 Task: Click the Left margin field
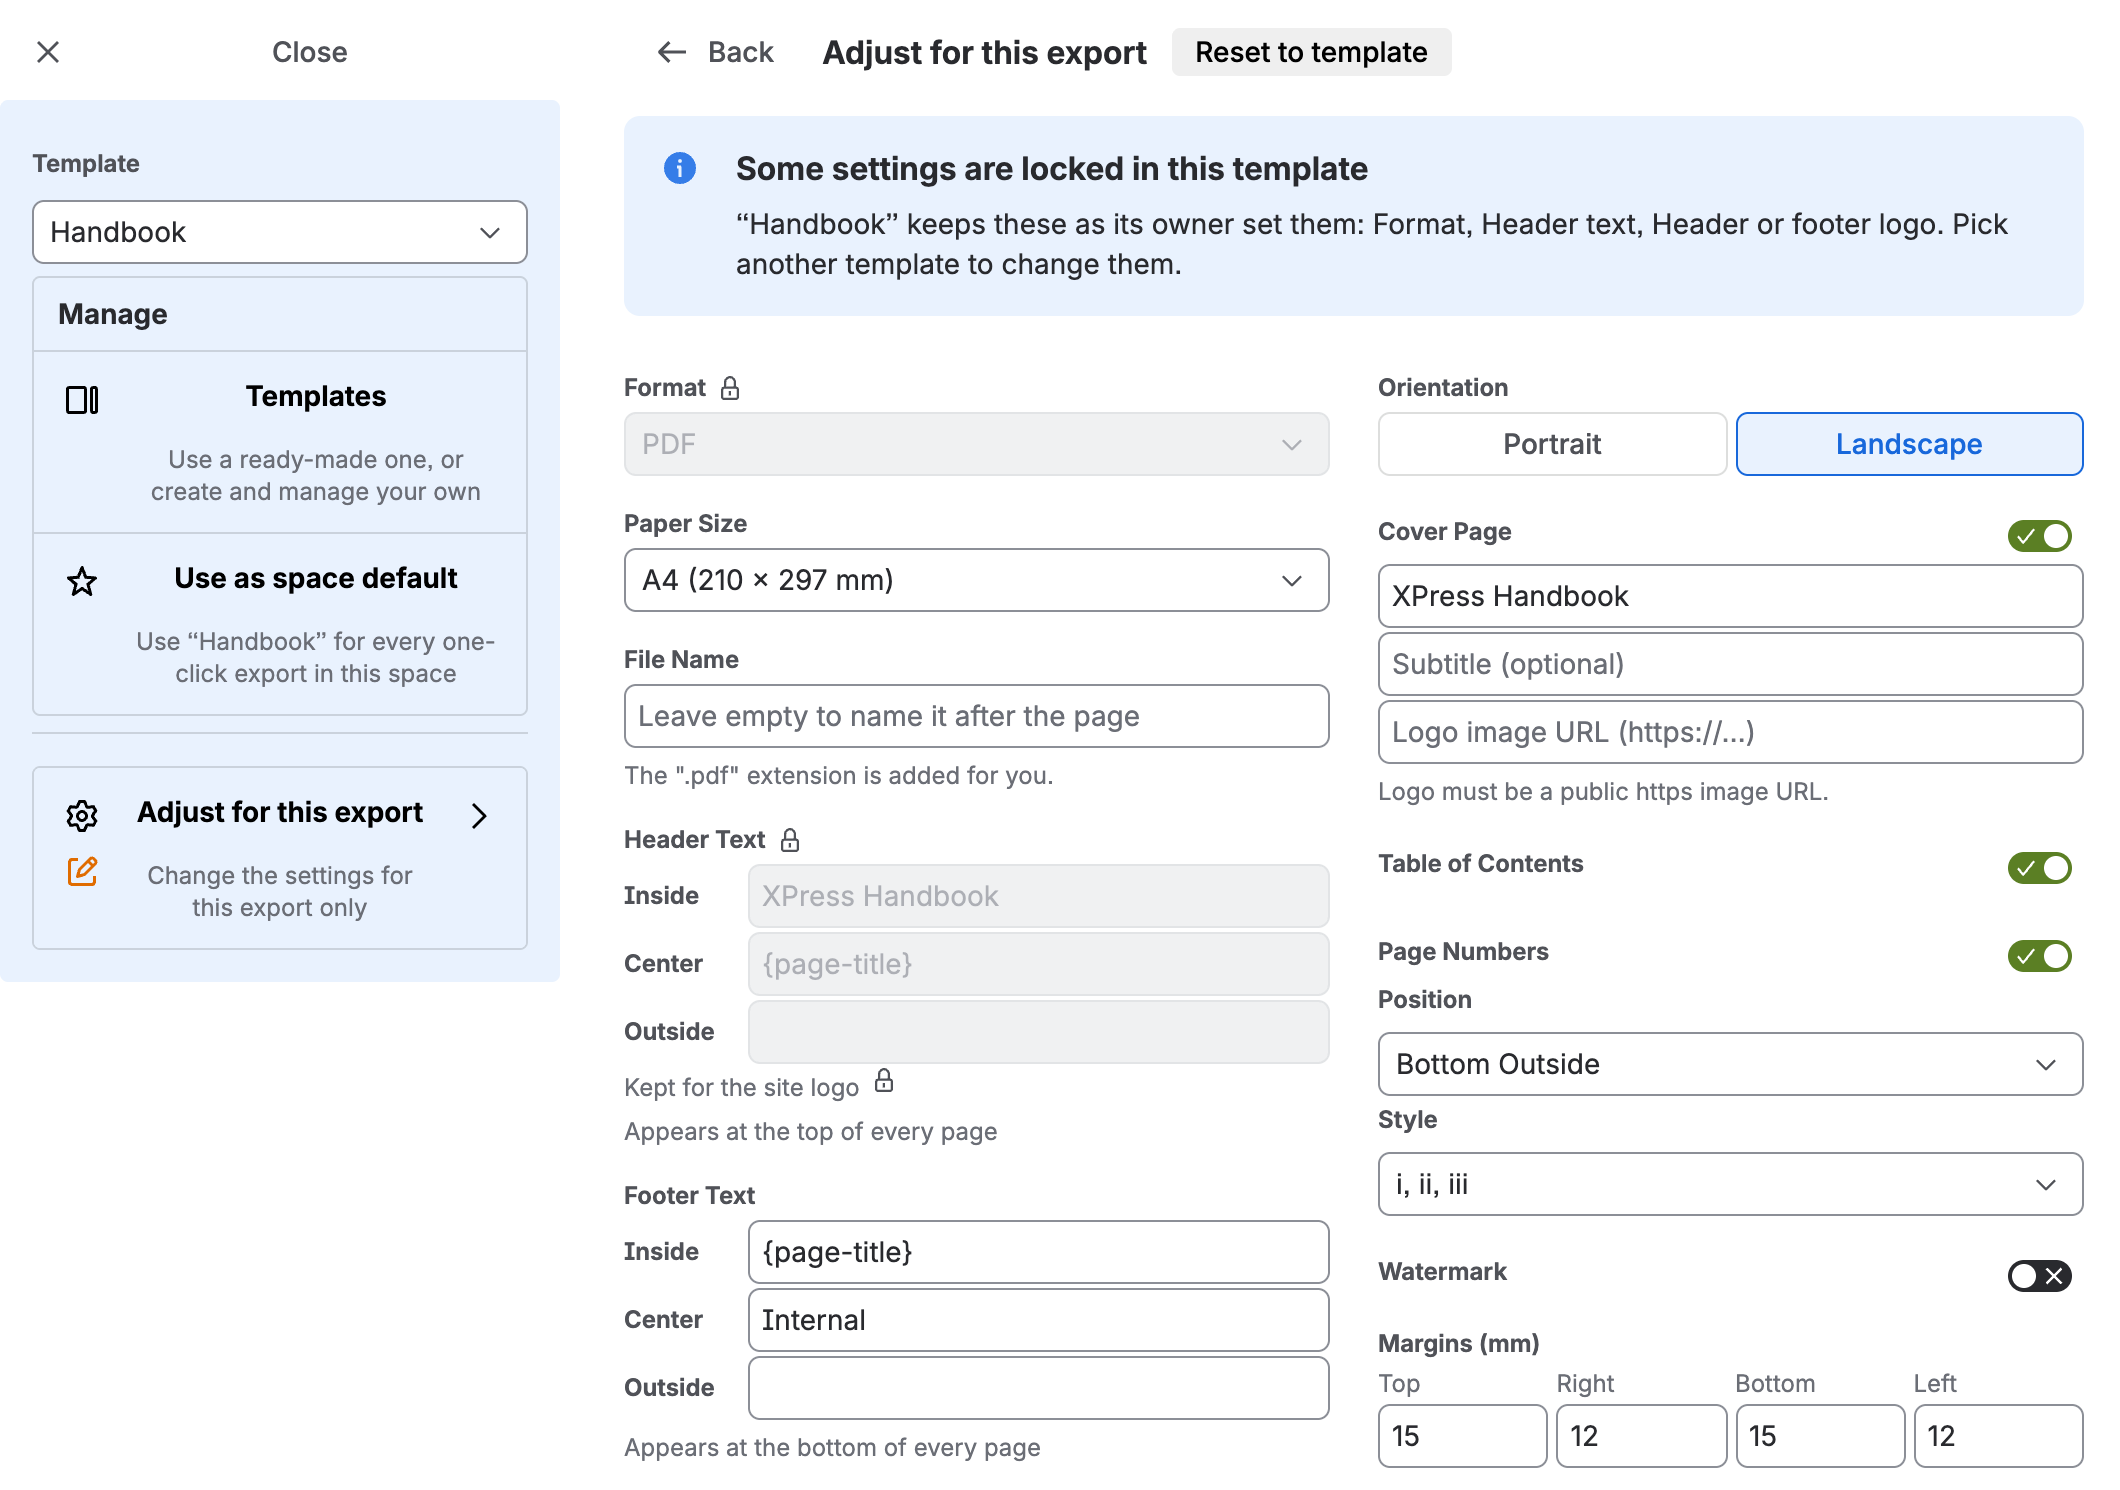(x=1998, y=1436)
